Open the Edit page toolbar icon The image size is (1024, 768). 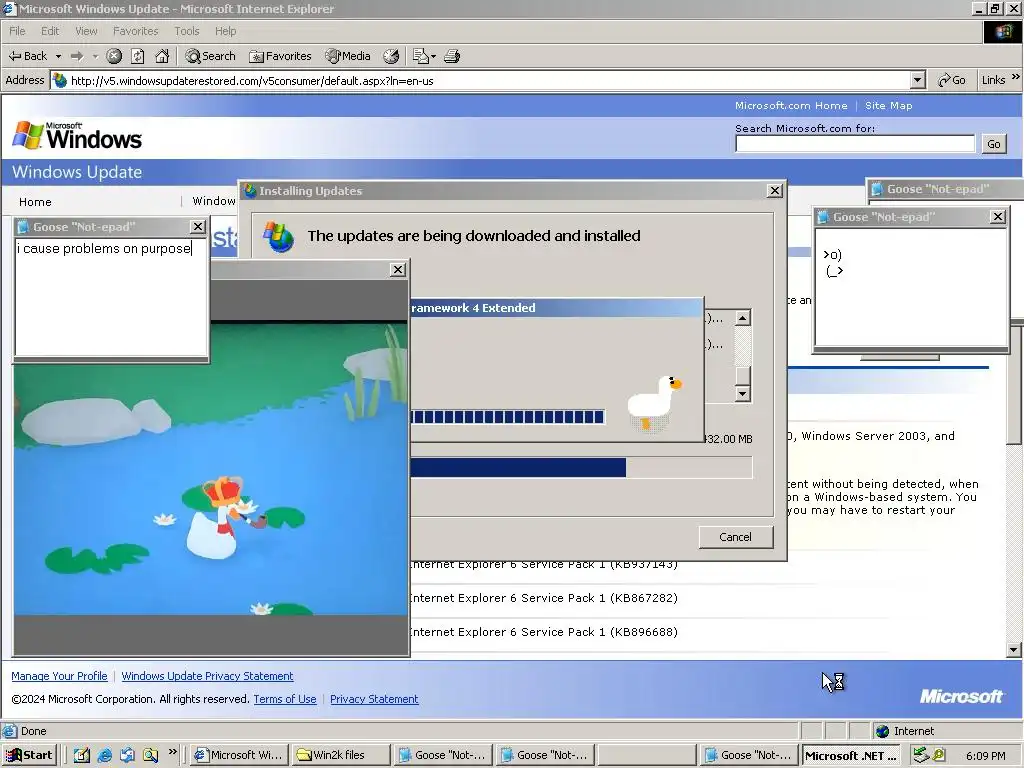(421, 56)
